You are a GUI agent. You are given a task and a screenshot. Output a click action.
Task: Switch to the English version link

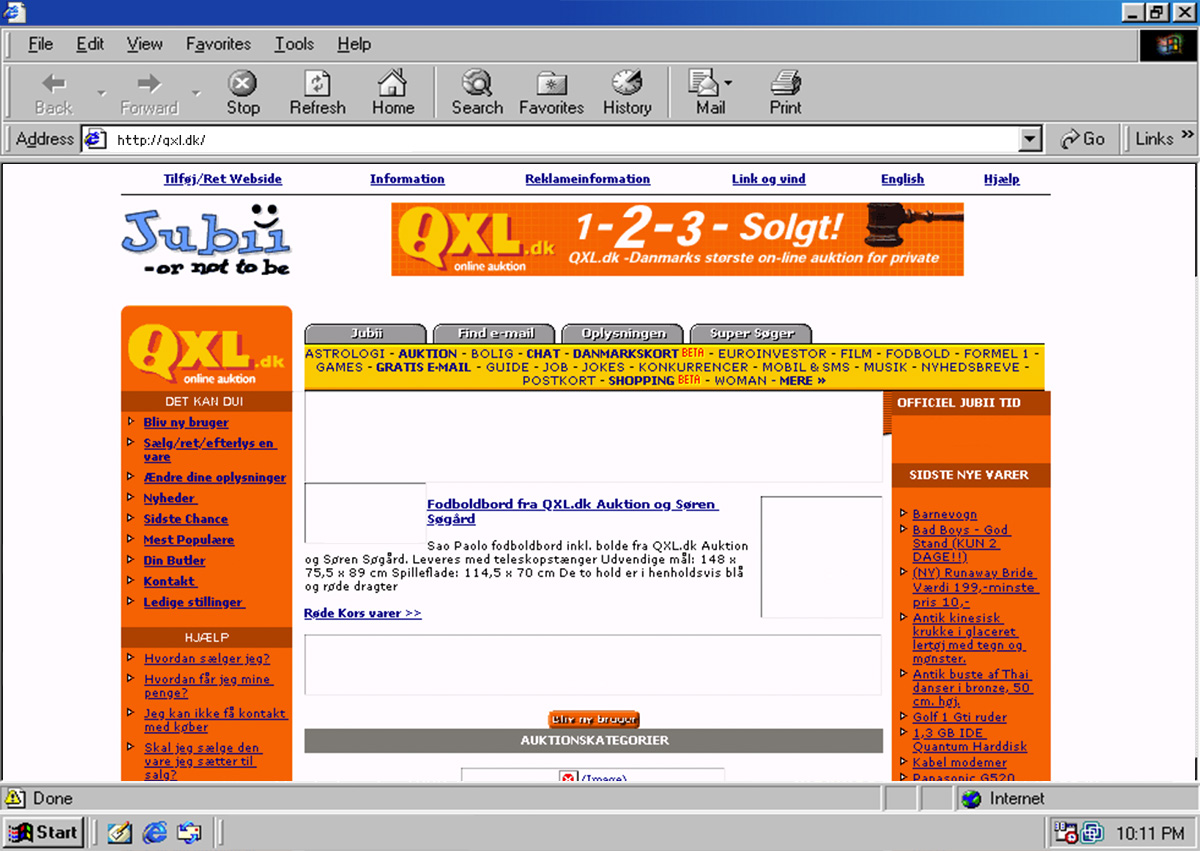pyautogui.click(x=902, y=179)
